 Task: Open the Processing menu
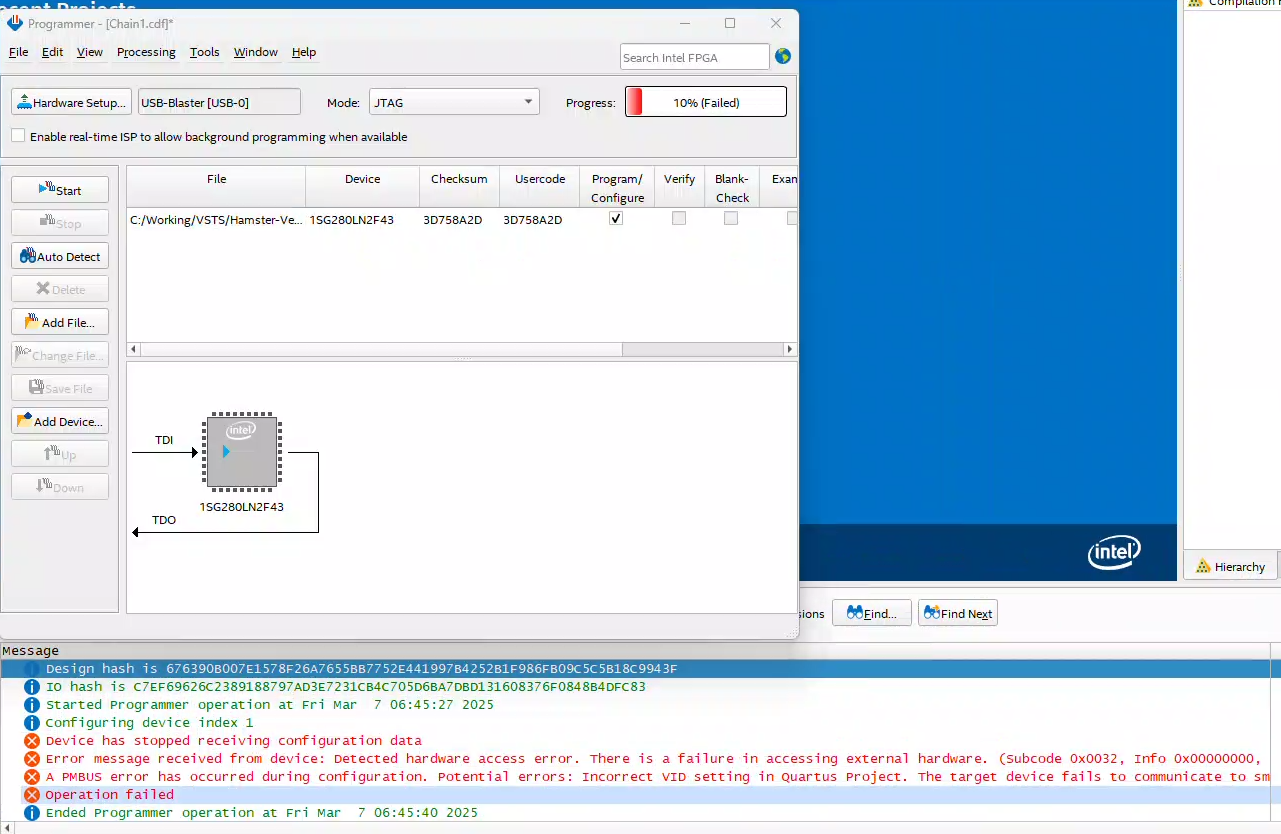coord(146,52)
